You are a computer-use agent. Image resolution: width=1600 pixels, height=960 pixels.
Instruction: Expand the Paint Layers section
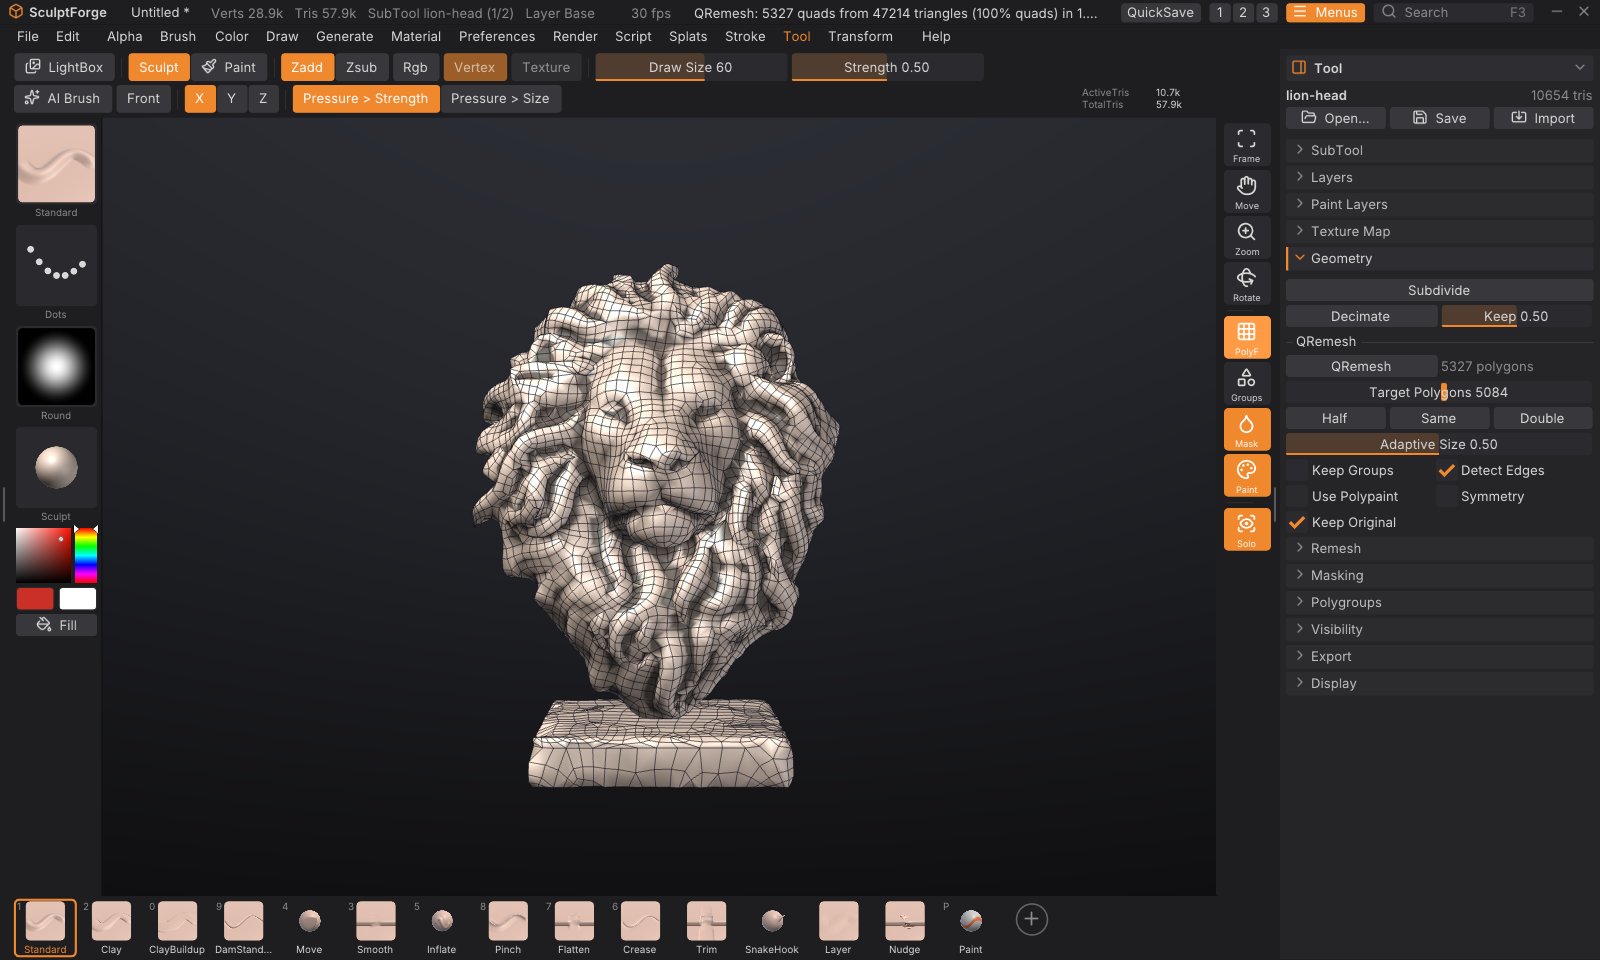click(1439, 204)
